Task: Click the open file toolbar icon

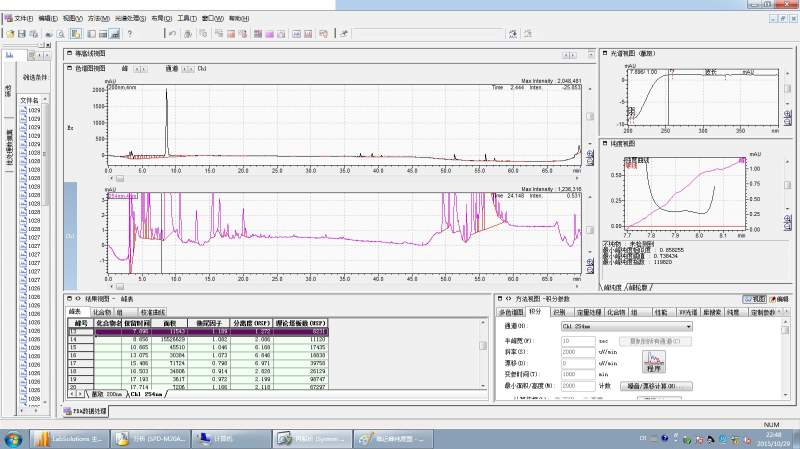Action: click(x=9, y=33)
